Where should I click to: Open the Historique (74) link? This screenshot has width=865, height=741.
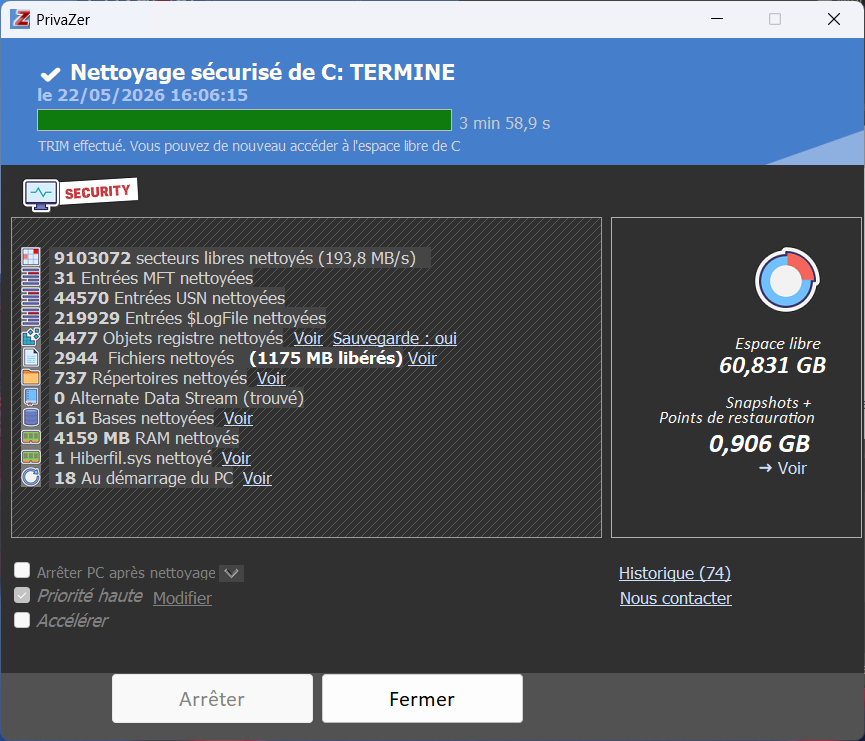pos(675,573)
